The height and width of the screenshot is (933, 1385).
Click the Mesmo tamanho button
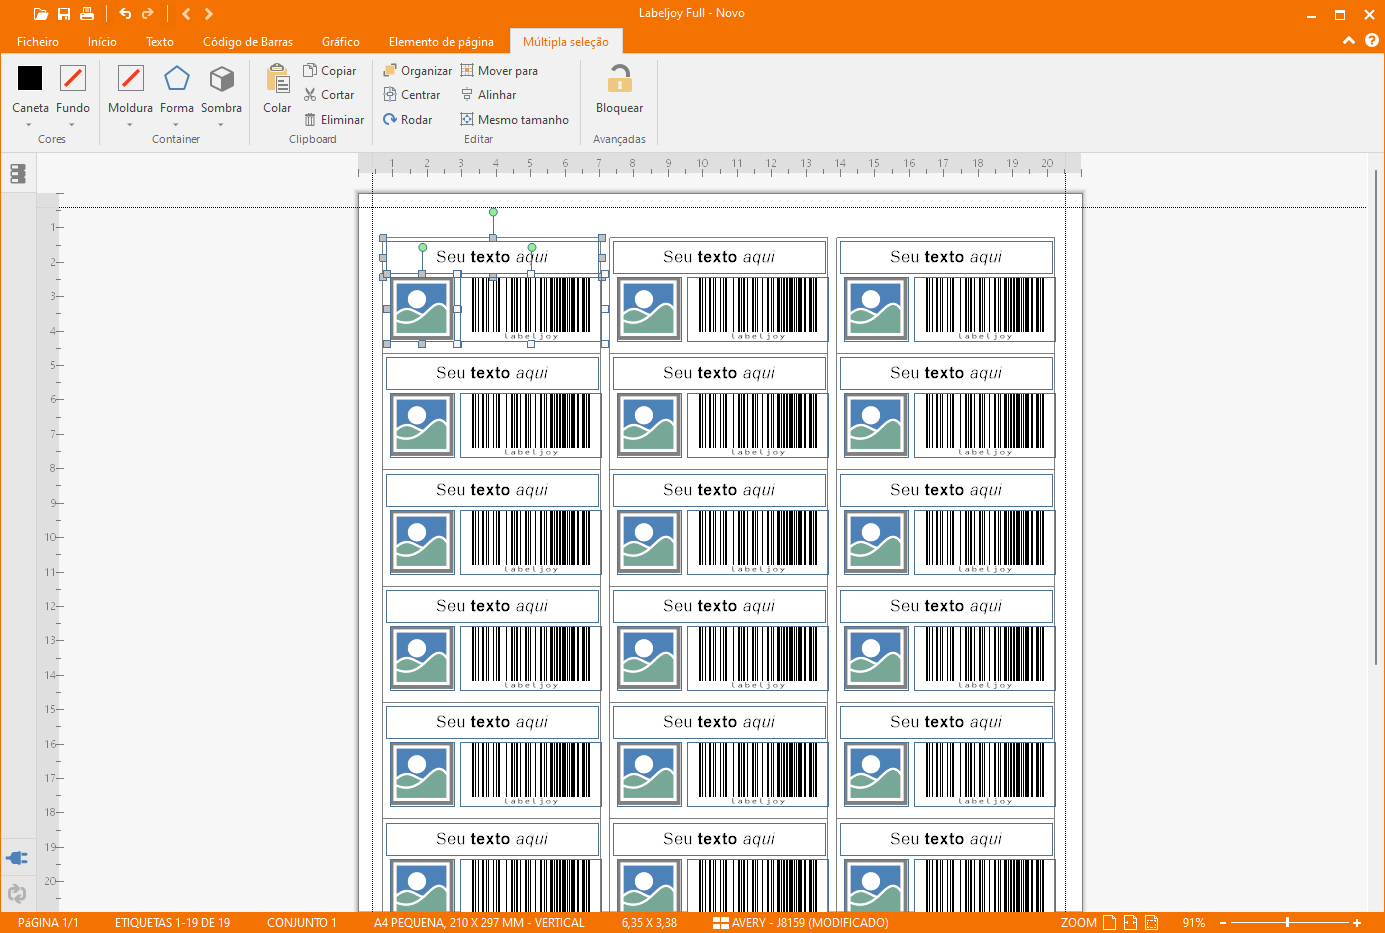point(514,120)
